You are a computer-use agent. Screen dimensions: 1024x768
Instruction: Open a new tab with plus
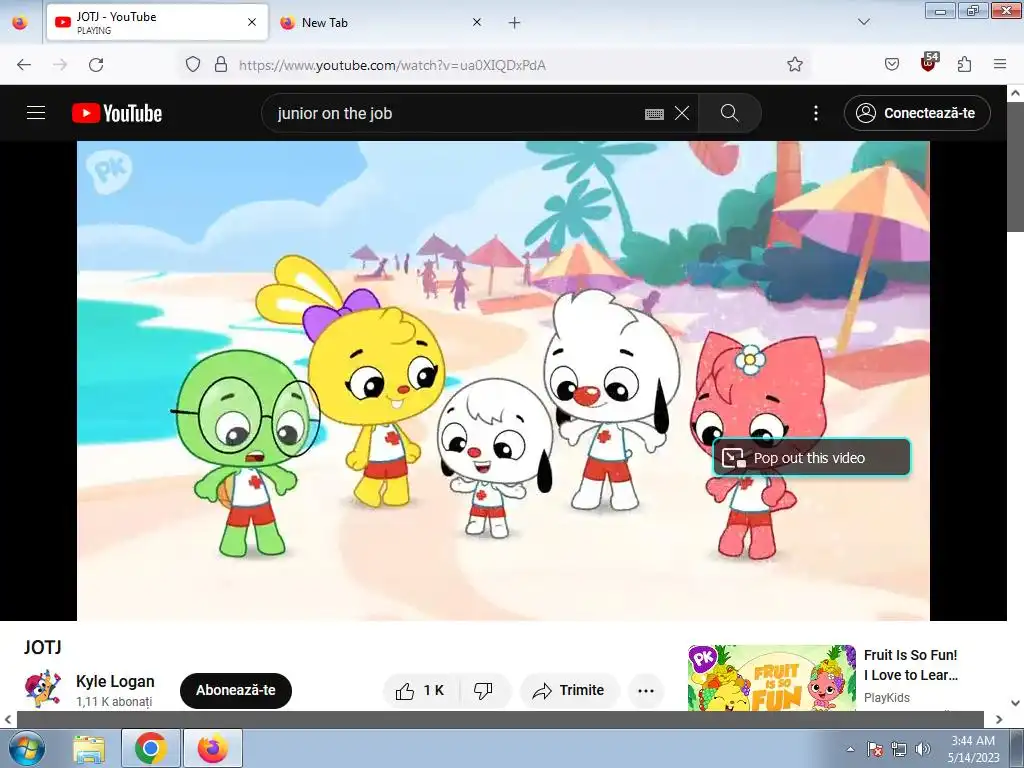515,23
